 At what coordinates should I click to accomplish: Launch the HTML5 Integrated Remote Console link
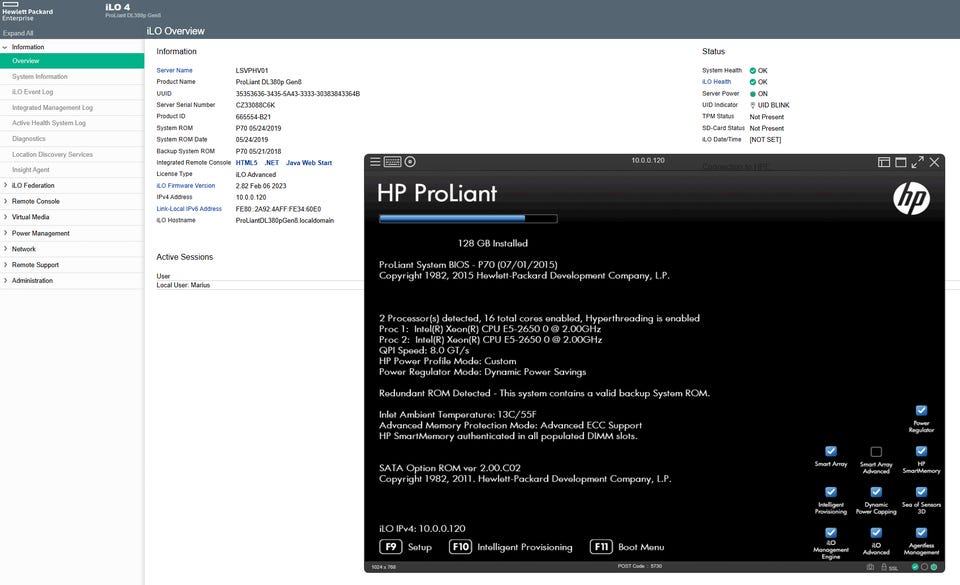(246, 162)
